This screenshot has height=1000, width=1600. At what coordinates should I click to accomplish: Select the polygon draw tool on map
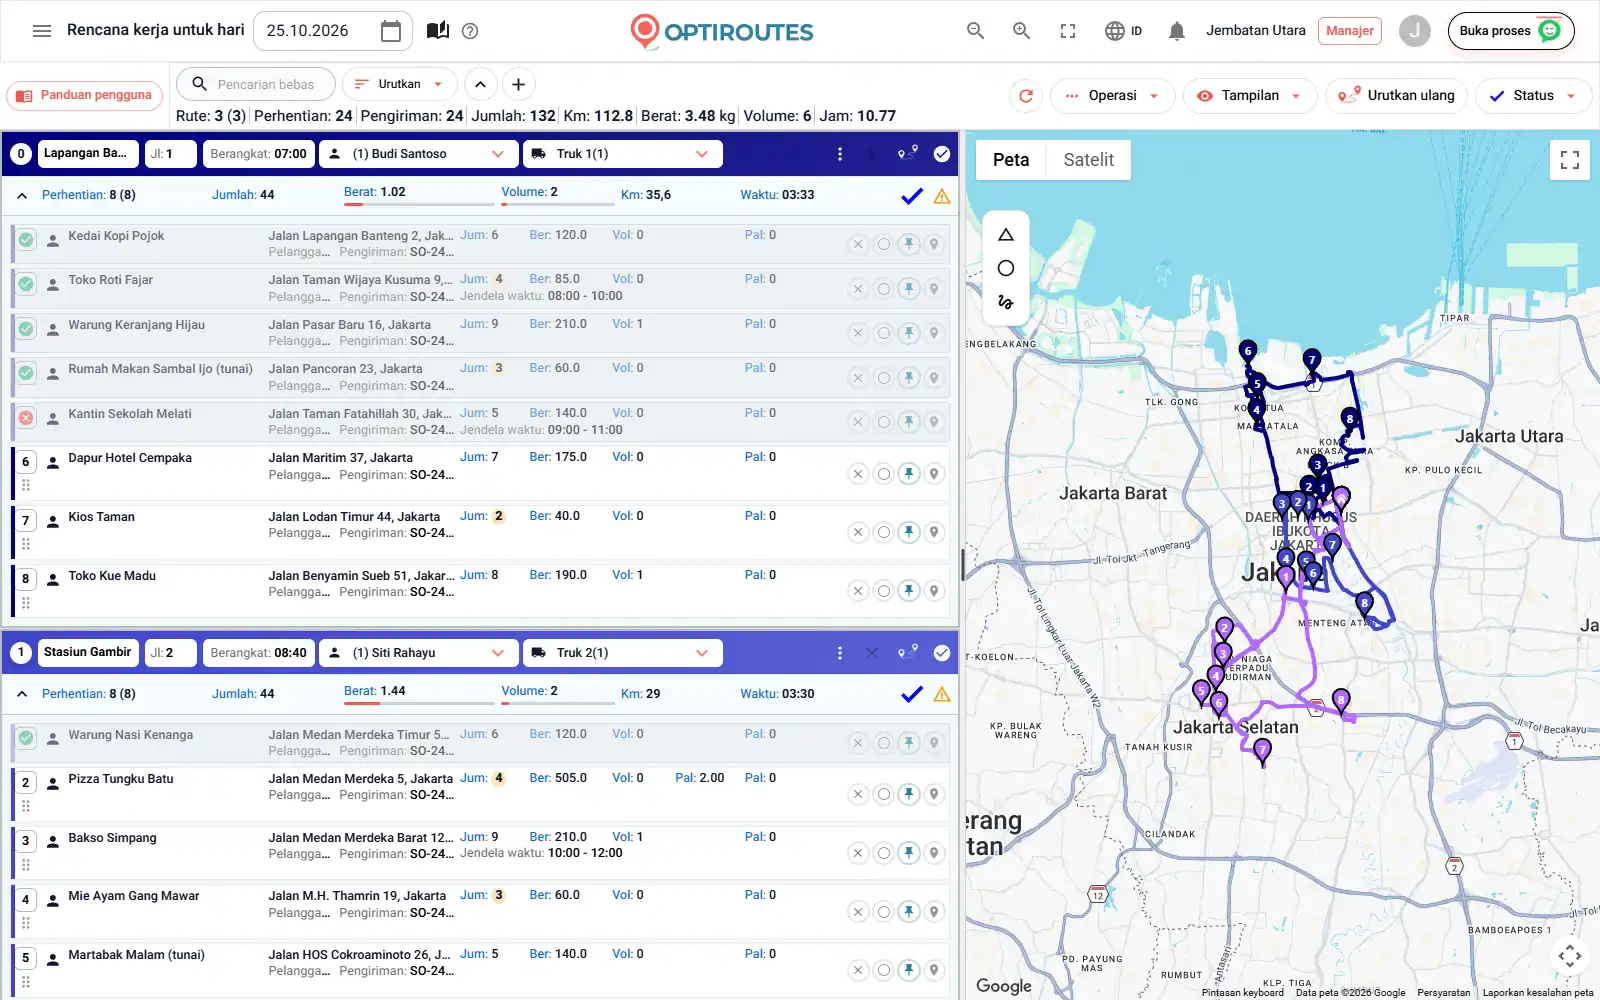coord(1006,235)
